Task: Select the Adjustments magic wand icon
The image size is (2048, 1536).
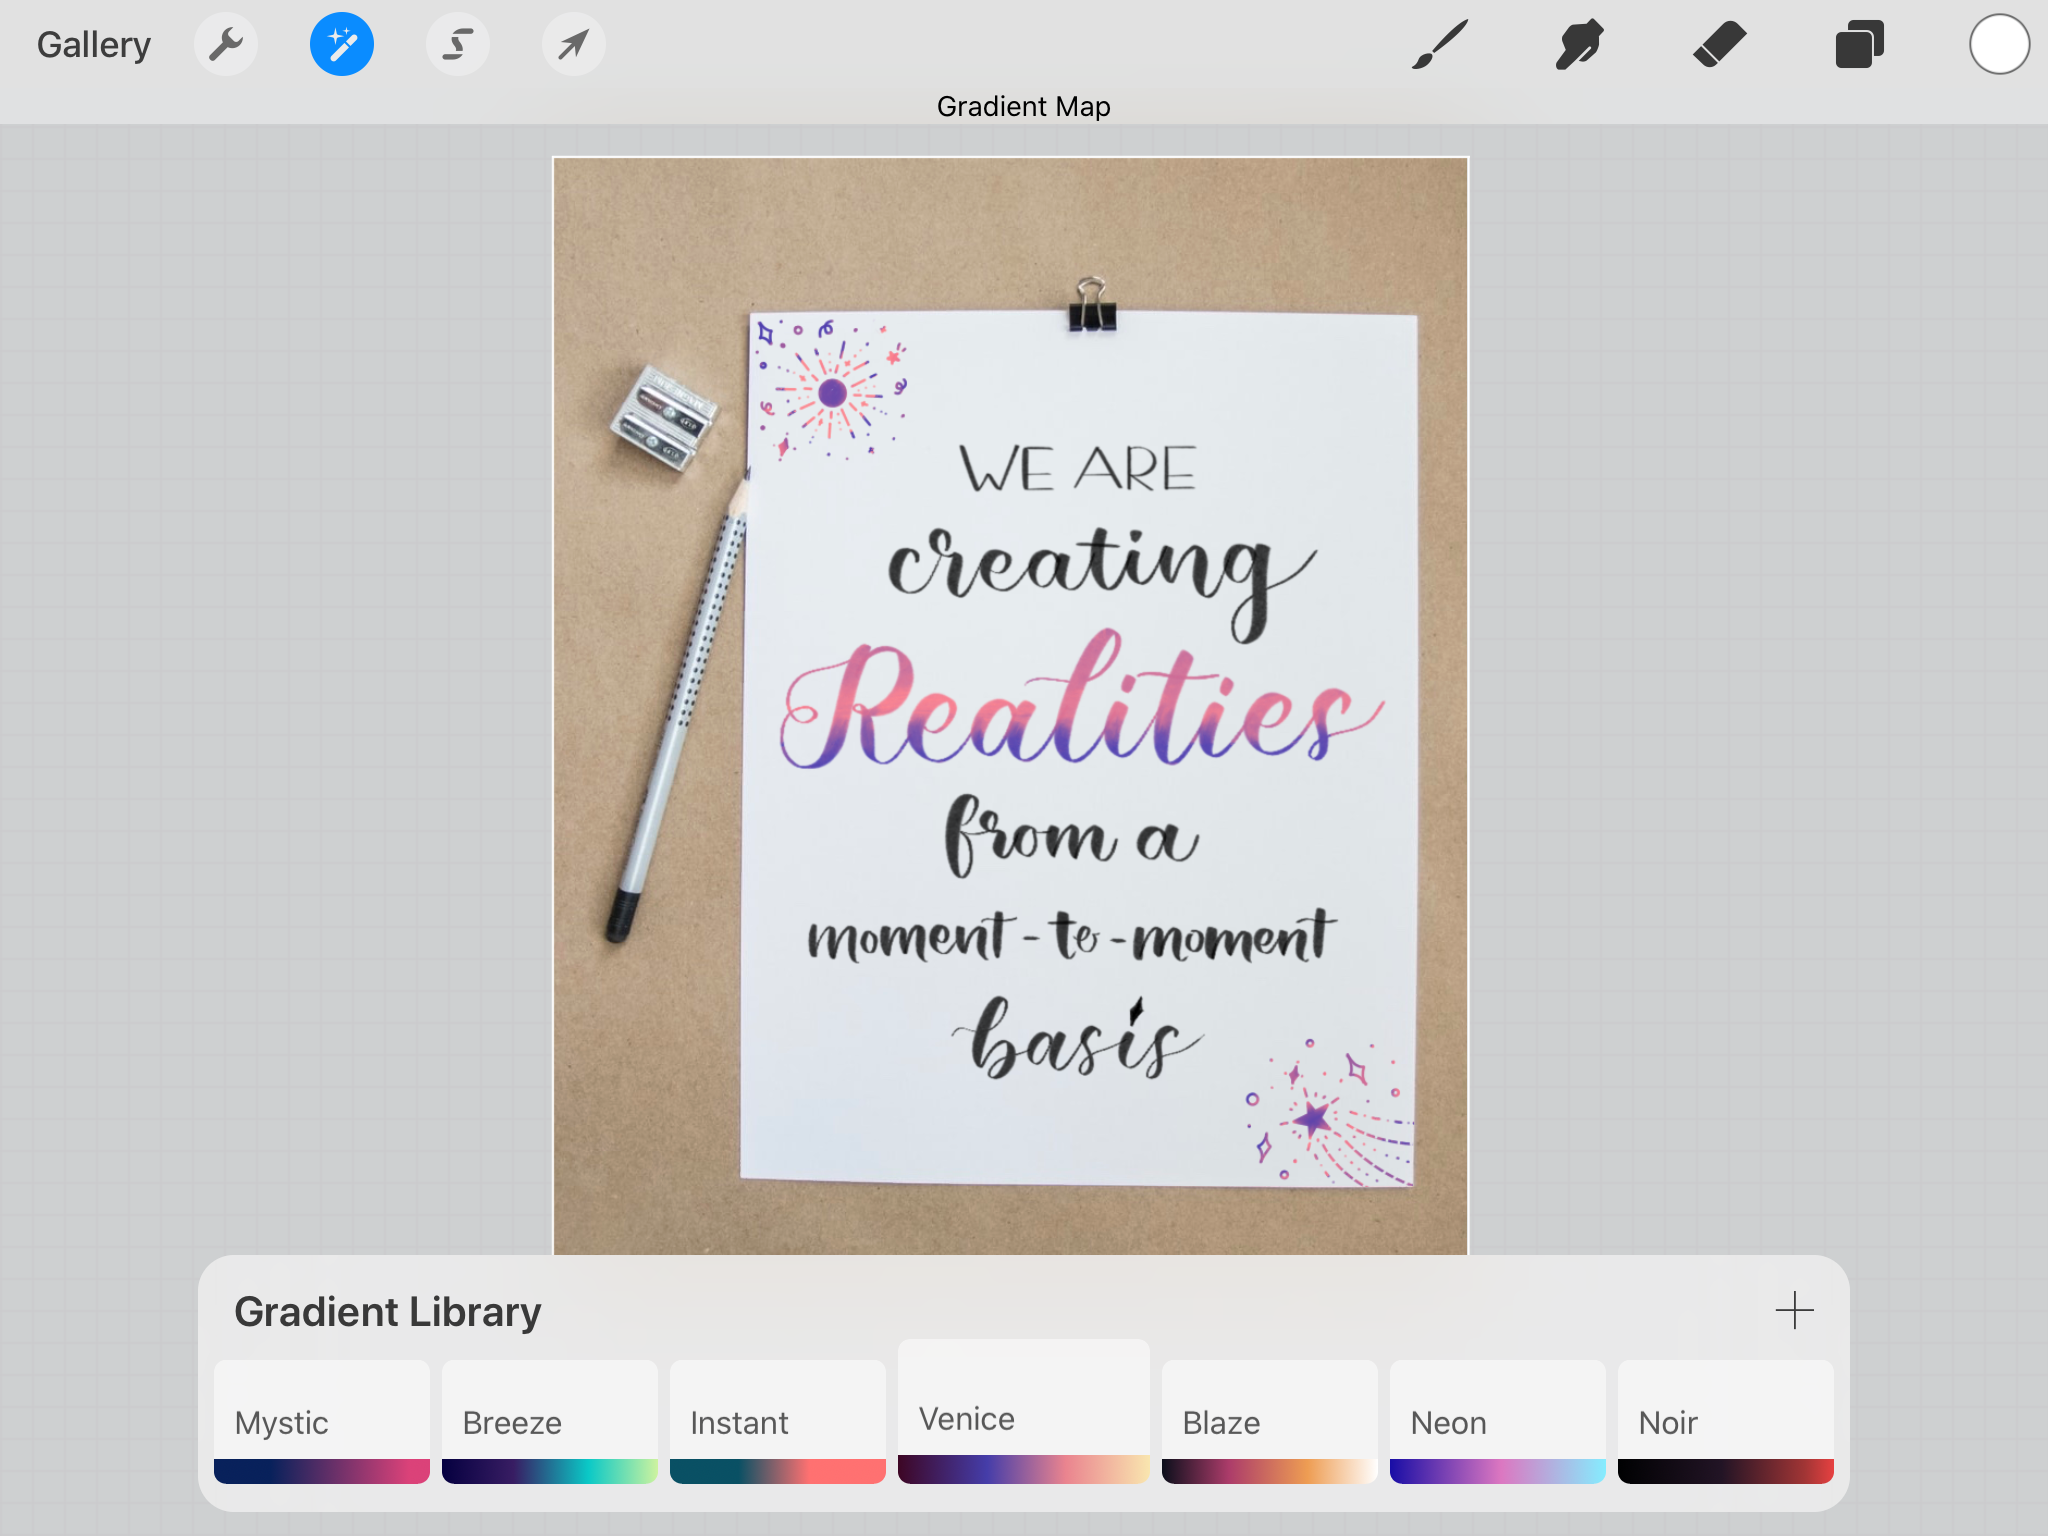Action: click(x=342, y=44)
